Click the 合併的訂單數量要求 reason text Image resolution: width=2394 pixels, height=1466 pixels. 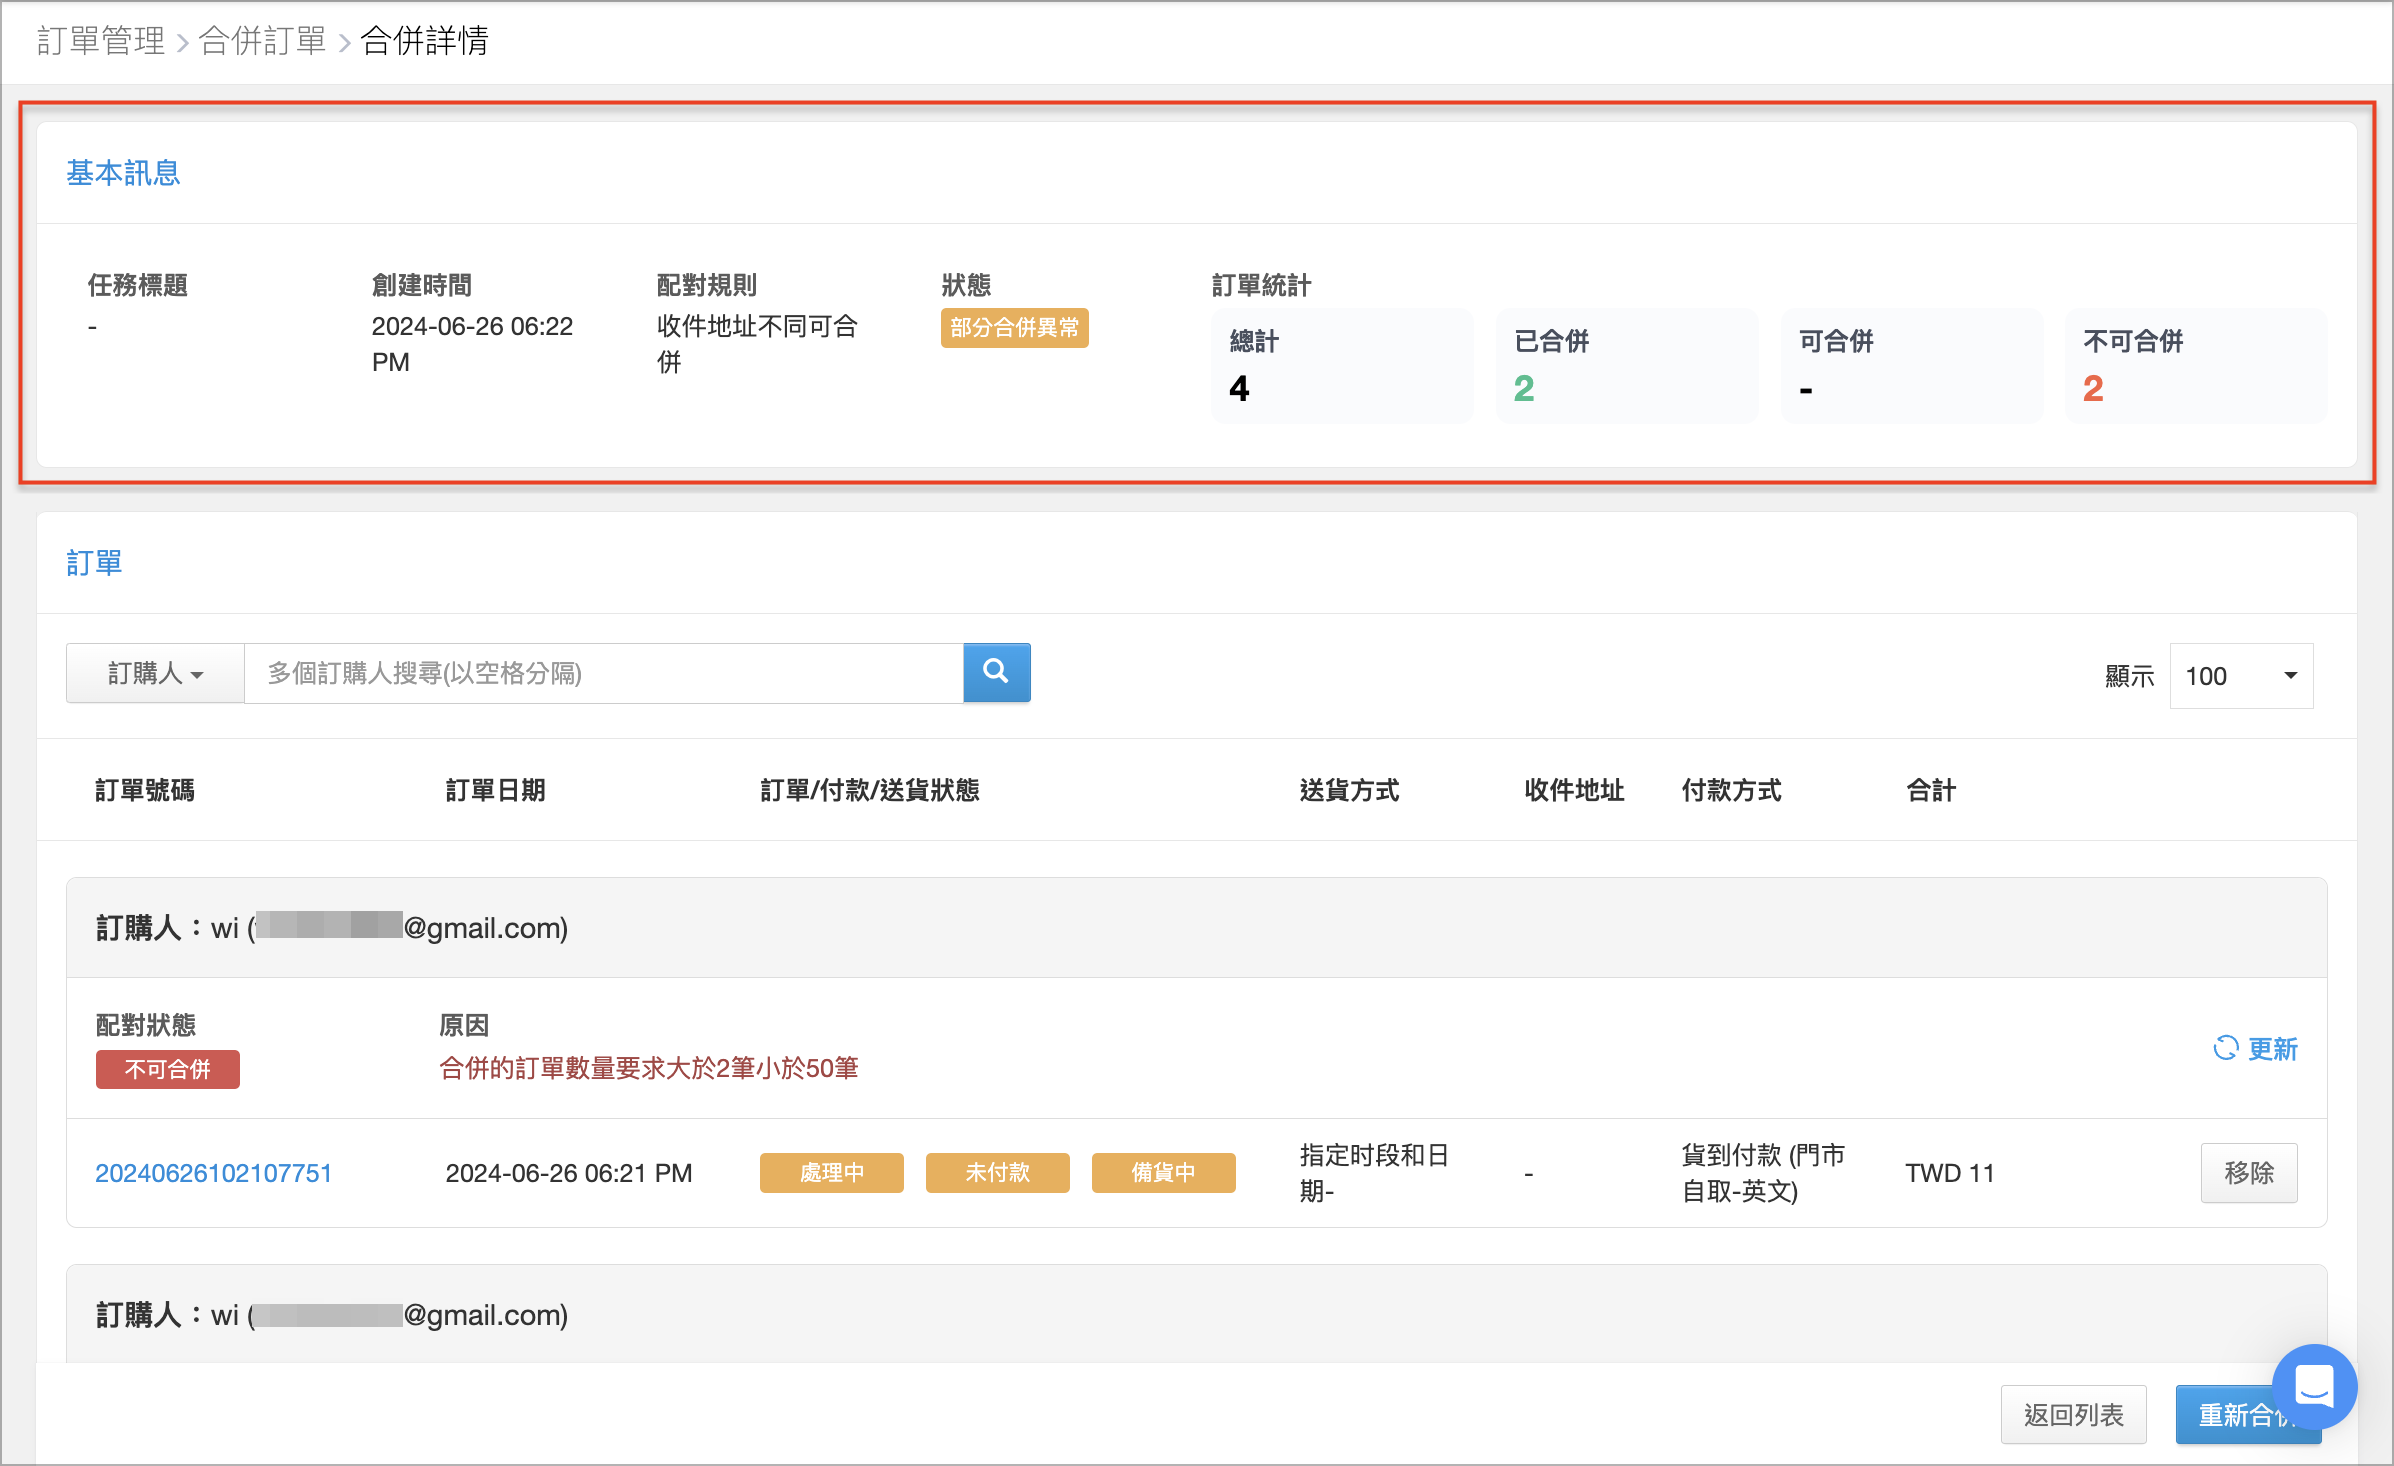pos(649,1068)
